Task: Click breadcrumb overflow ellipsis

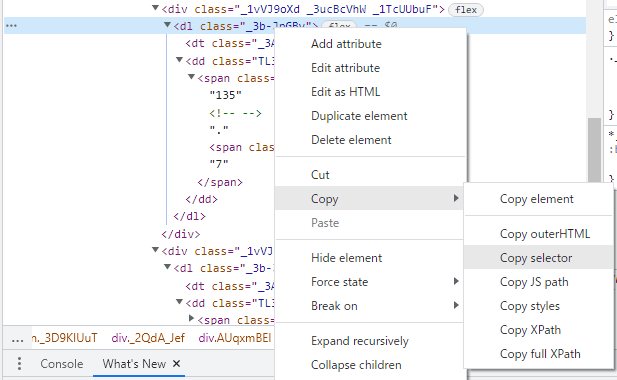Action: click(17, 339)
